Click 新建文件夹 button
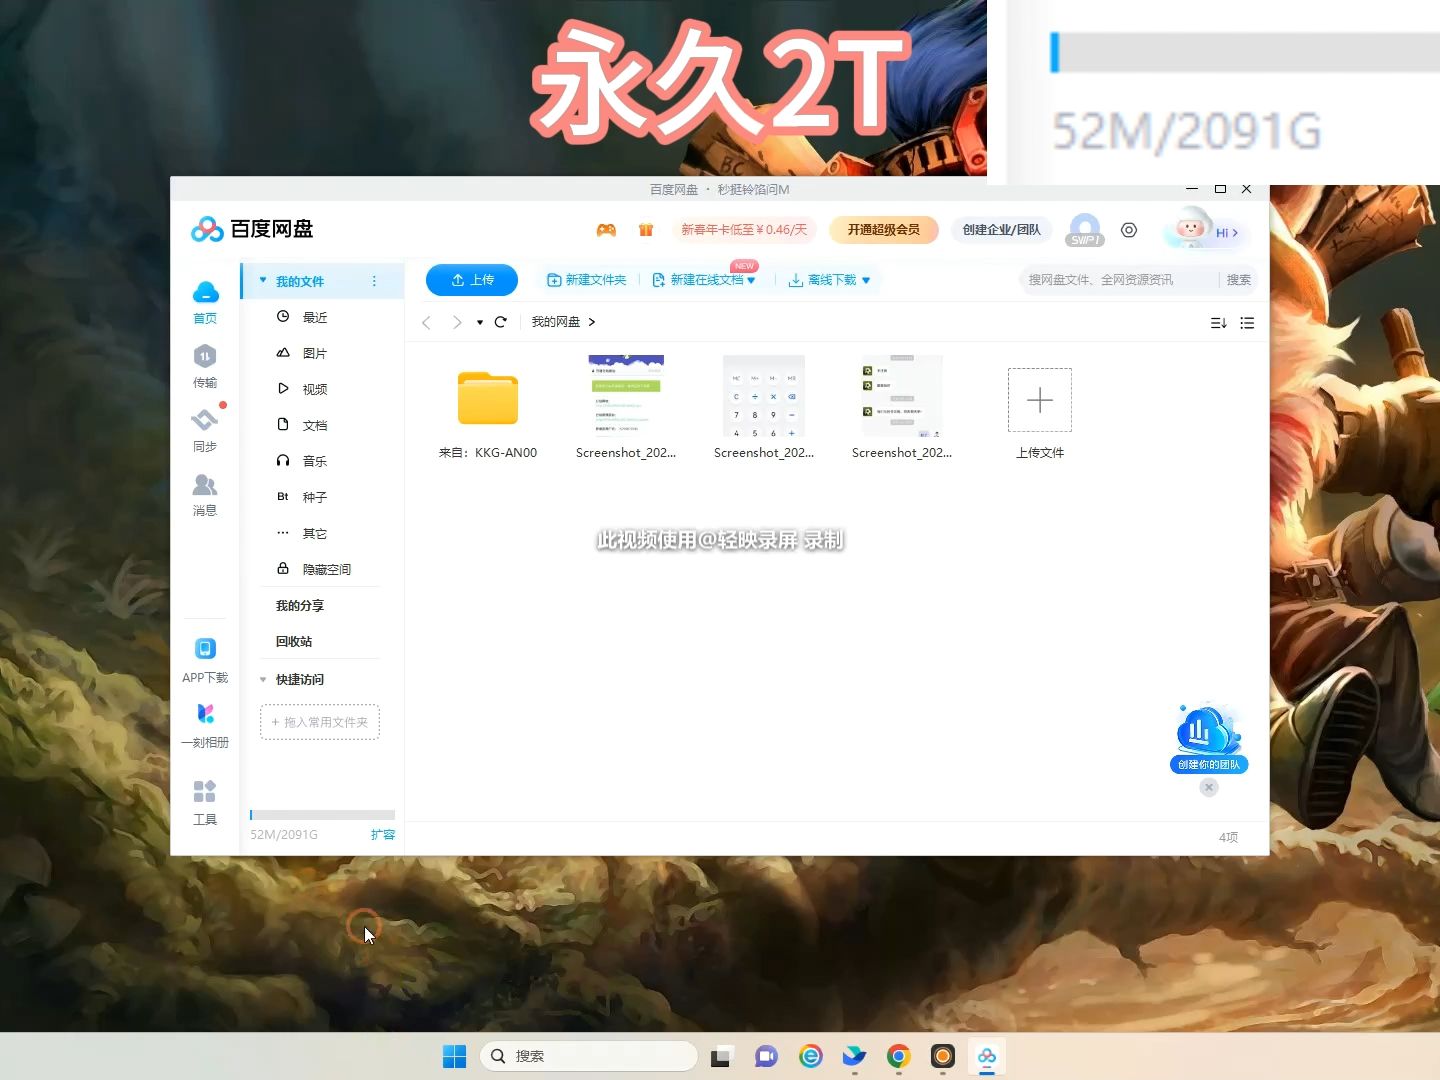Screen dimensions: 1440x1080 pyautogui.click(x=587, y=280)
